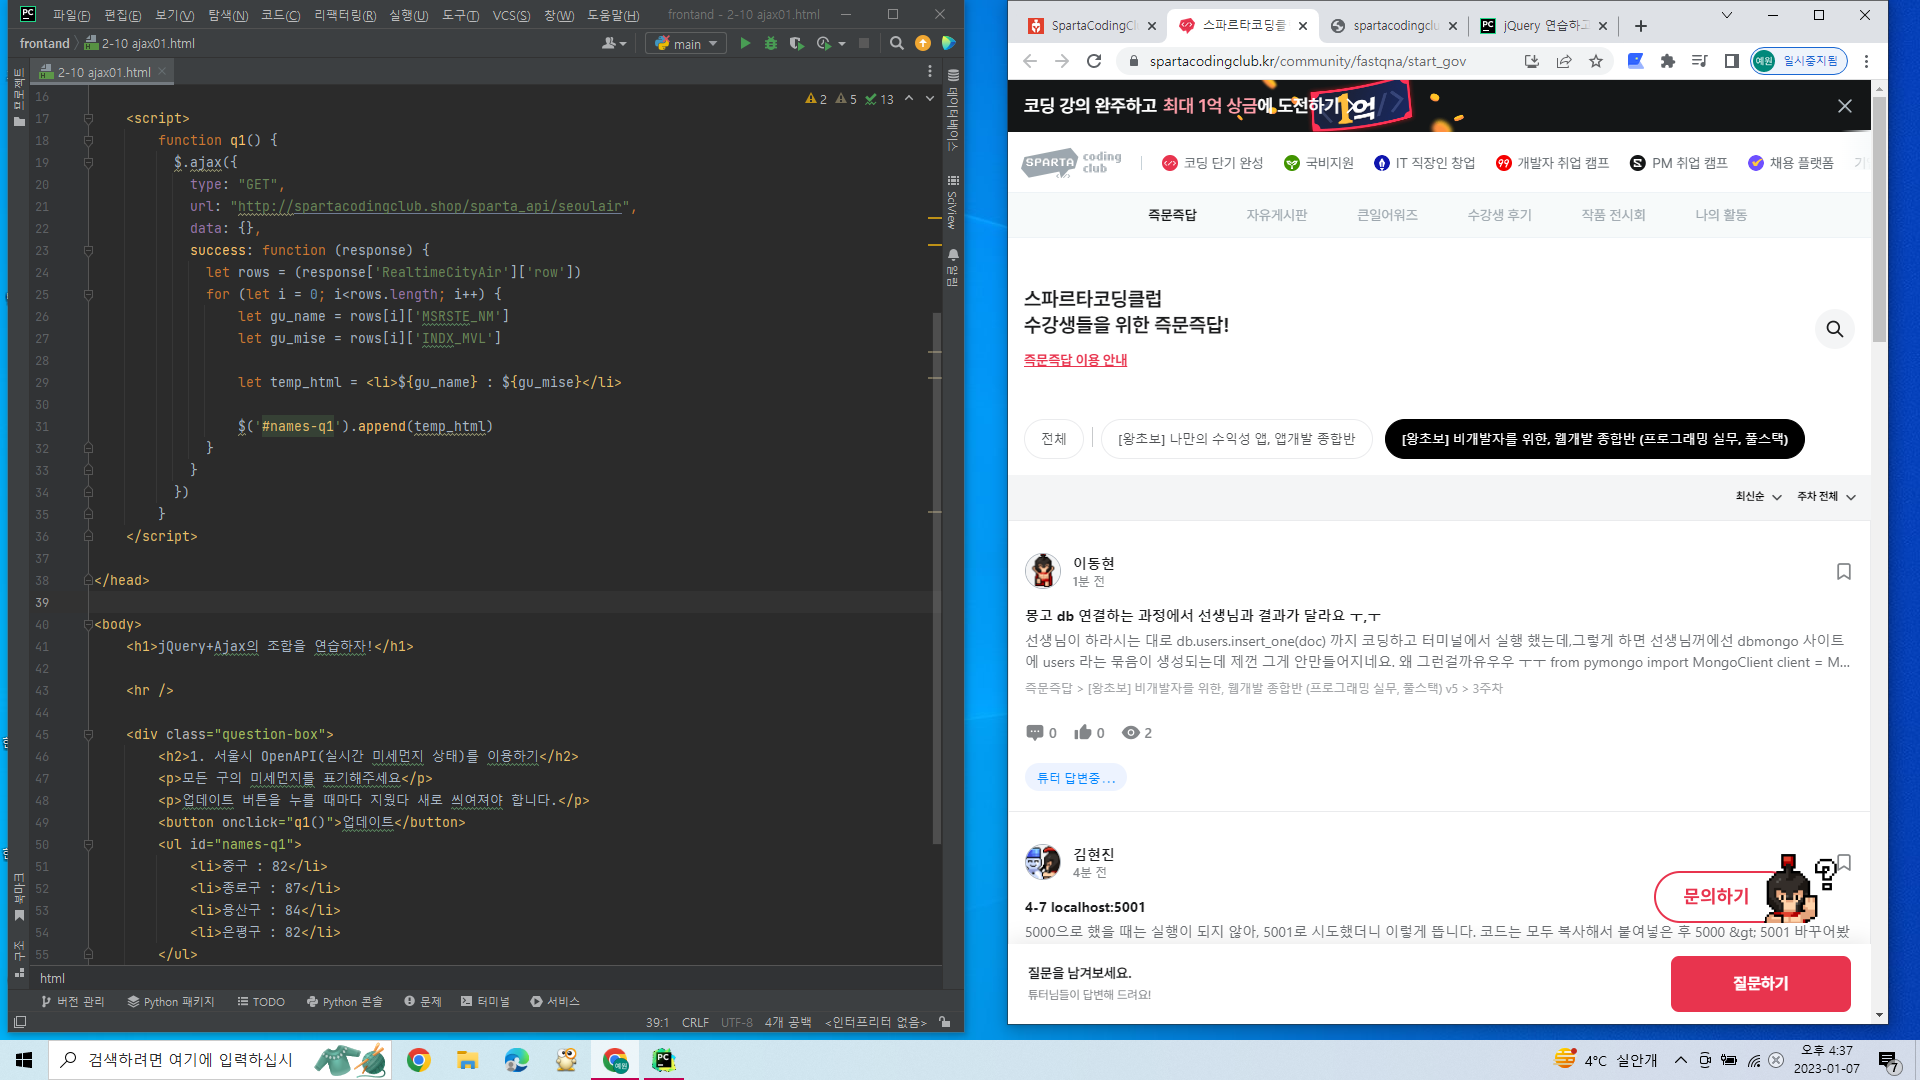Open the 즉문즉답 이용 안내 link
The image size is (1920, 1080).
tap(1075, 360)
